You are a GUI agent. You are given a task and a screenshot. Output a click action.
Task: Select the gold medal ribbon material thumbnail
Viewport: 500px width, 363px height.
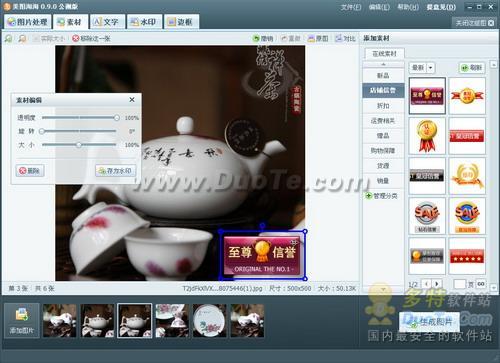pos(427,136)
